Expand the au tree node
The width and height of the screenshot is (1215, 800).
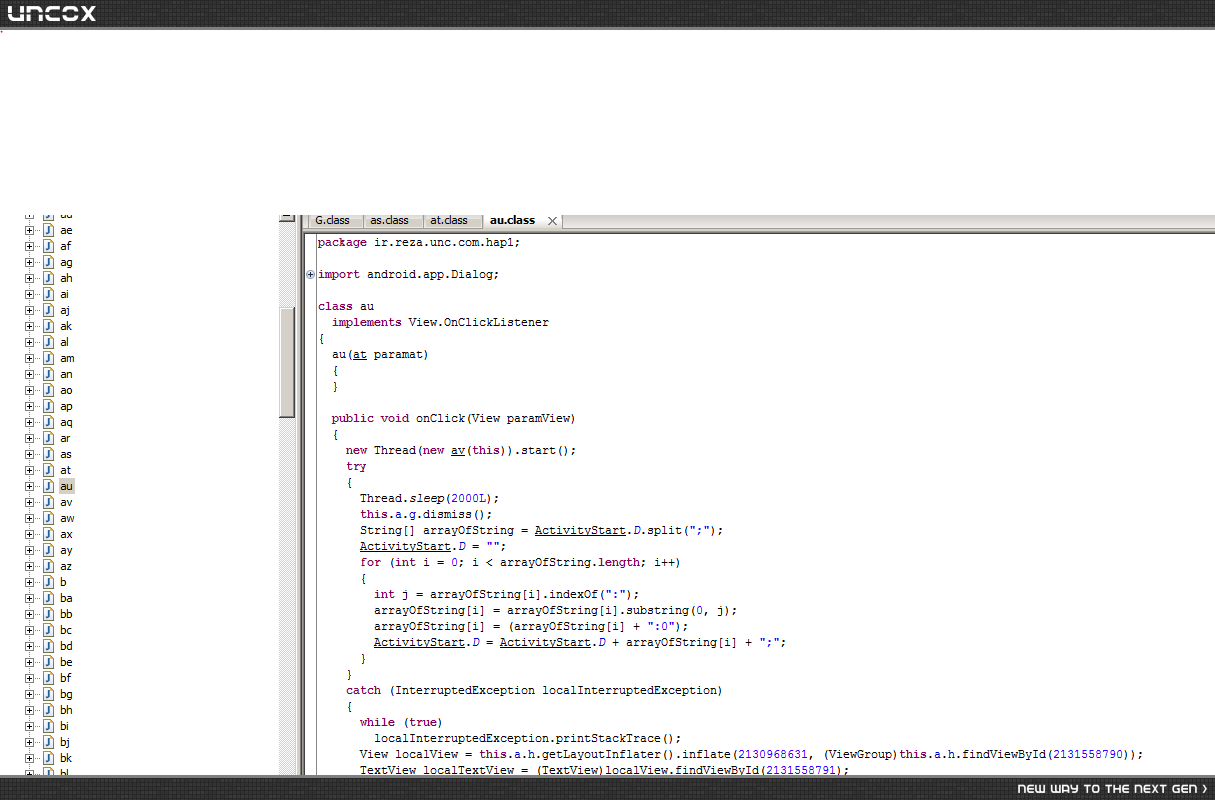[29, 486]
